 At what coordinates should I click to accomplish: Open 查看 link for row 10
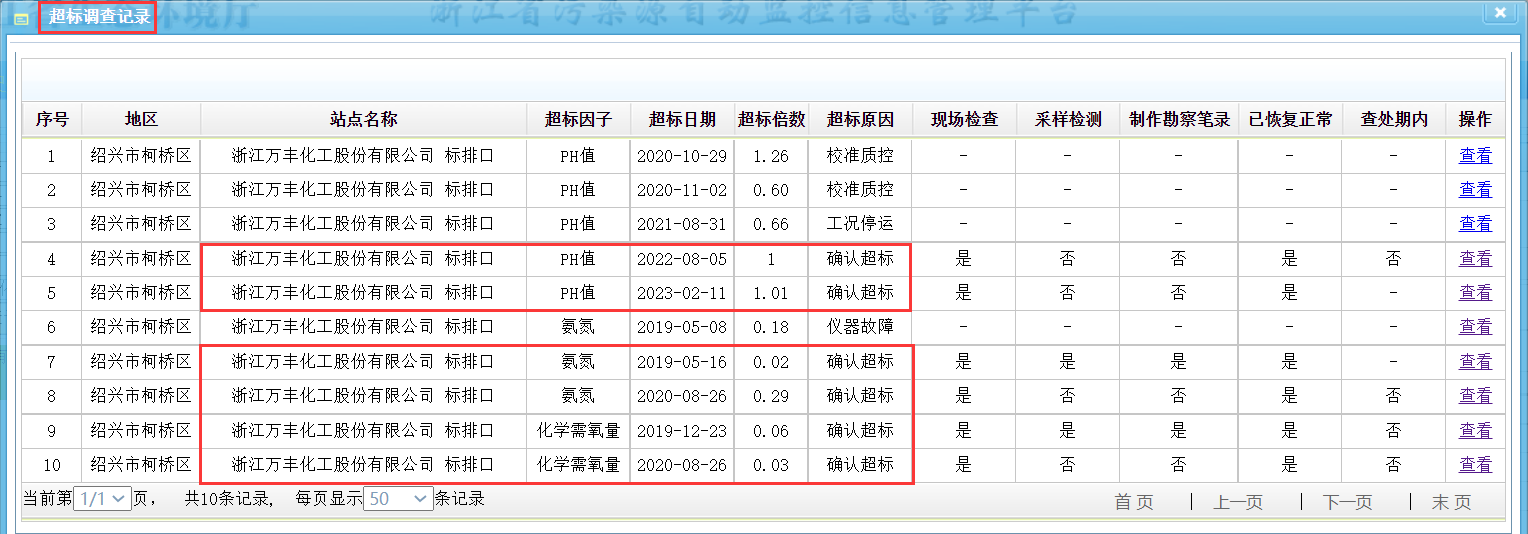click(x=1475, y=465)
